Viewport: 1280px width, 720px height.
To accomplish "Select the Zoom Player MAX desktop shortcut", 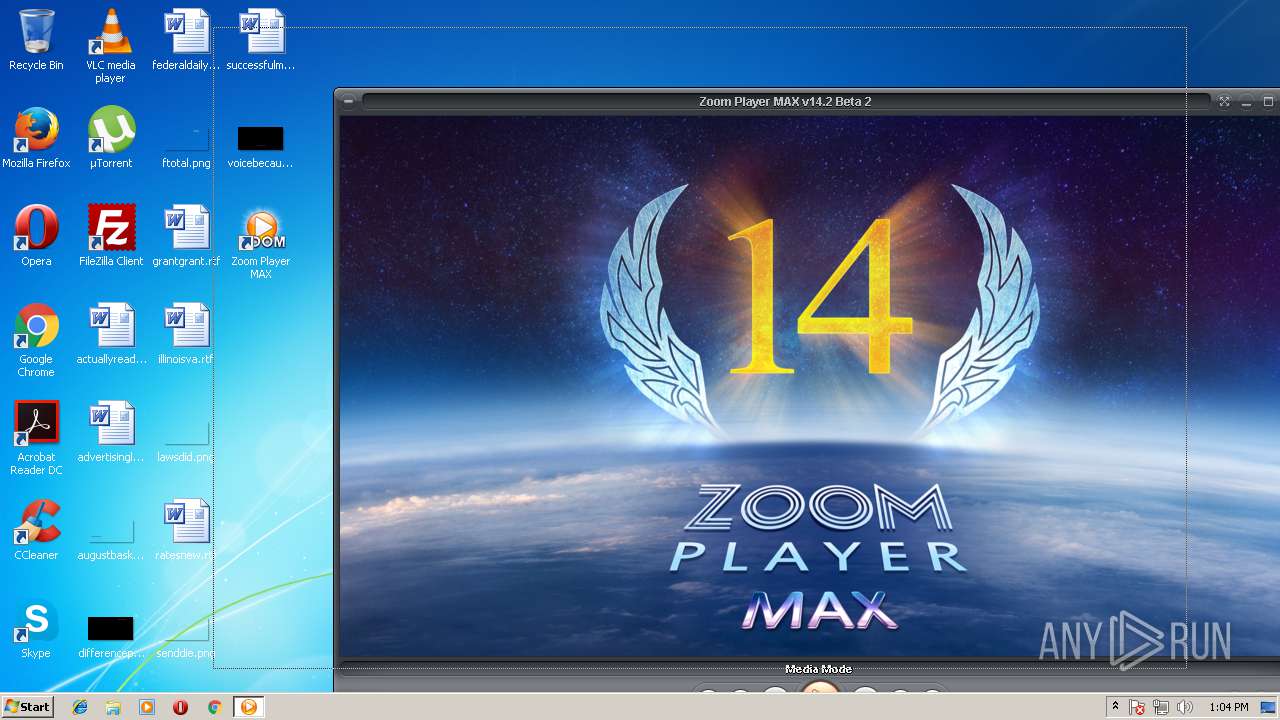I will coord(261,243).
